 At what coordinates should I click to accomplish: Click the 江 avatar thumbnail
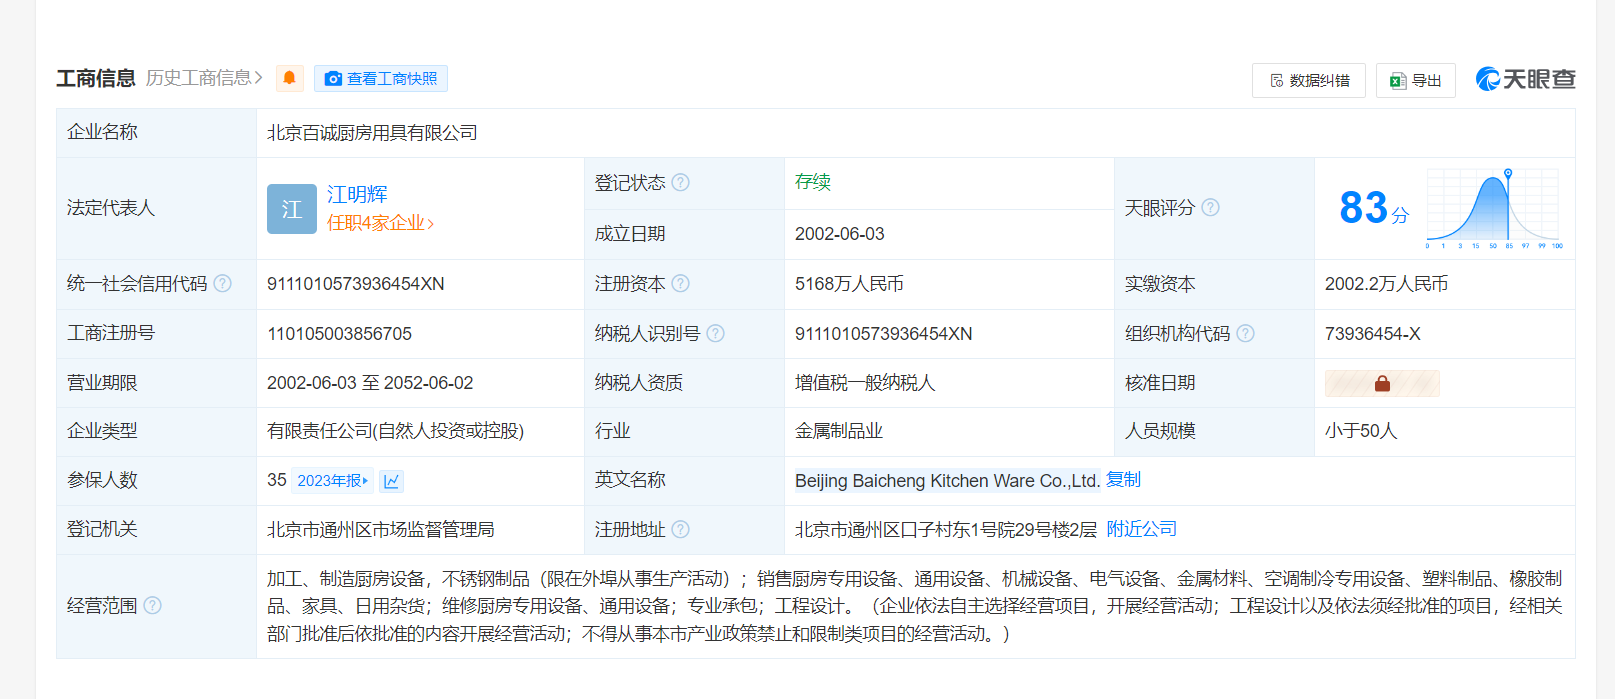[292, 209]
